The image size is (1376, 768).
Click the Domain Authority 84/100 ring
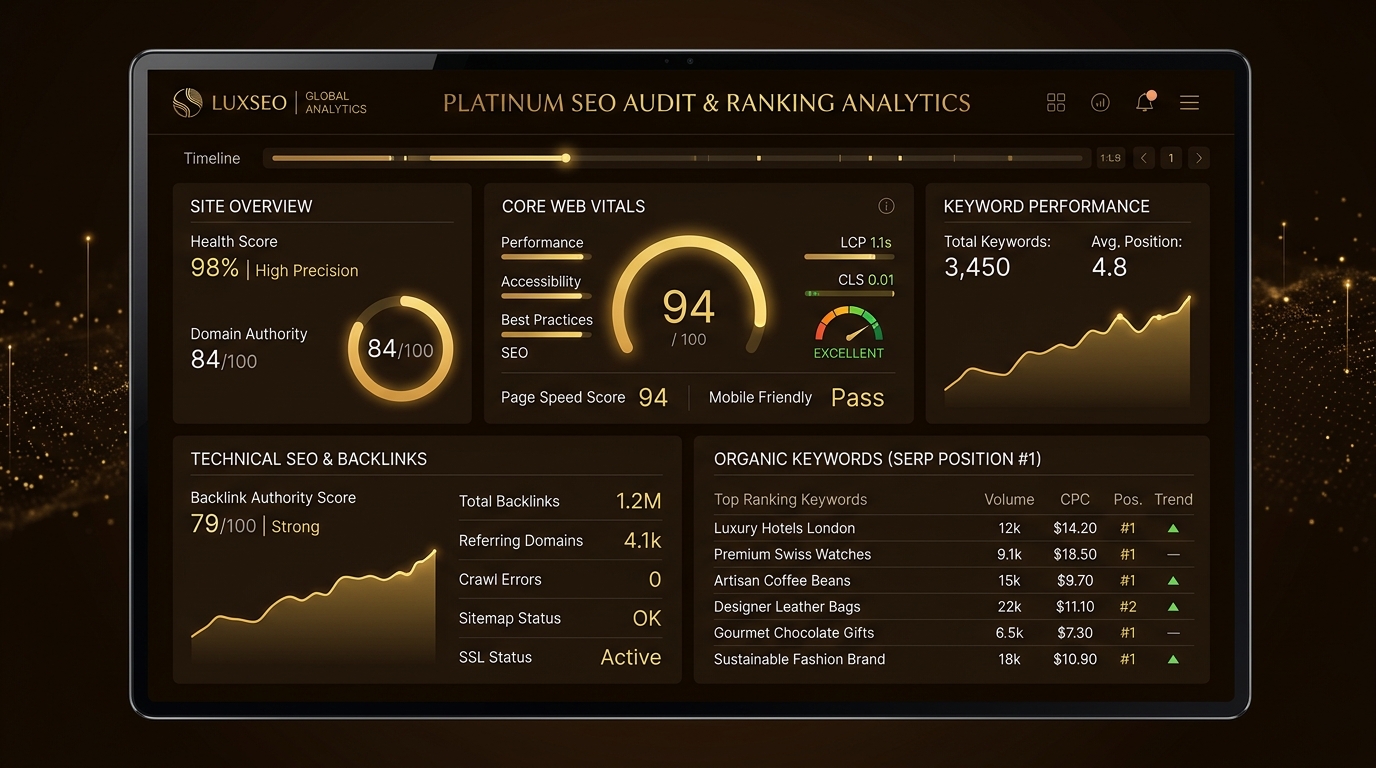click(x=400, y=349)
